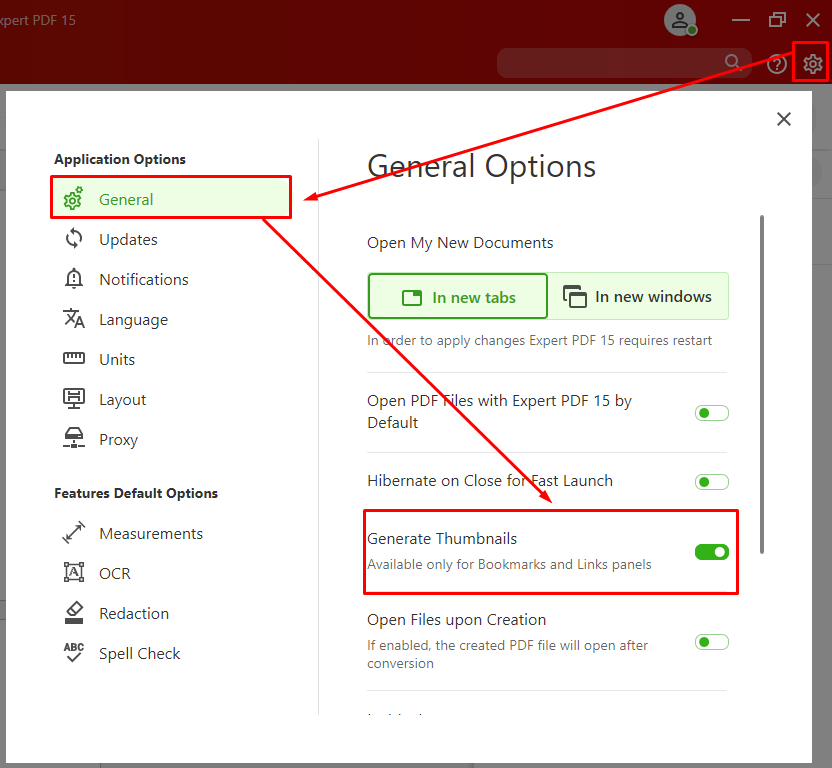Click inside the top search field
The image size is (832, 768).
coord(624,63)
